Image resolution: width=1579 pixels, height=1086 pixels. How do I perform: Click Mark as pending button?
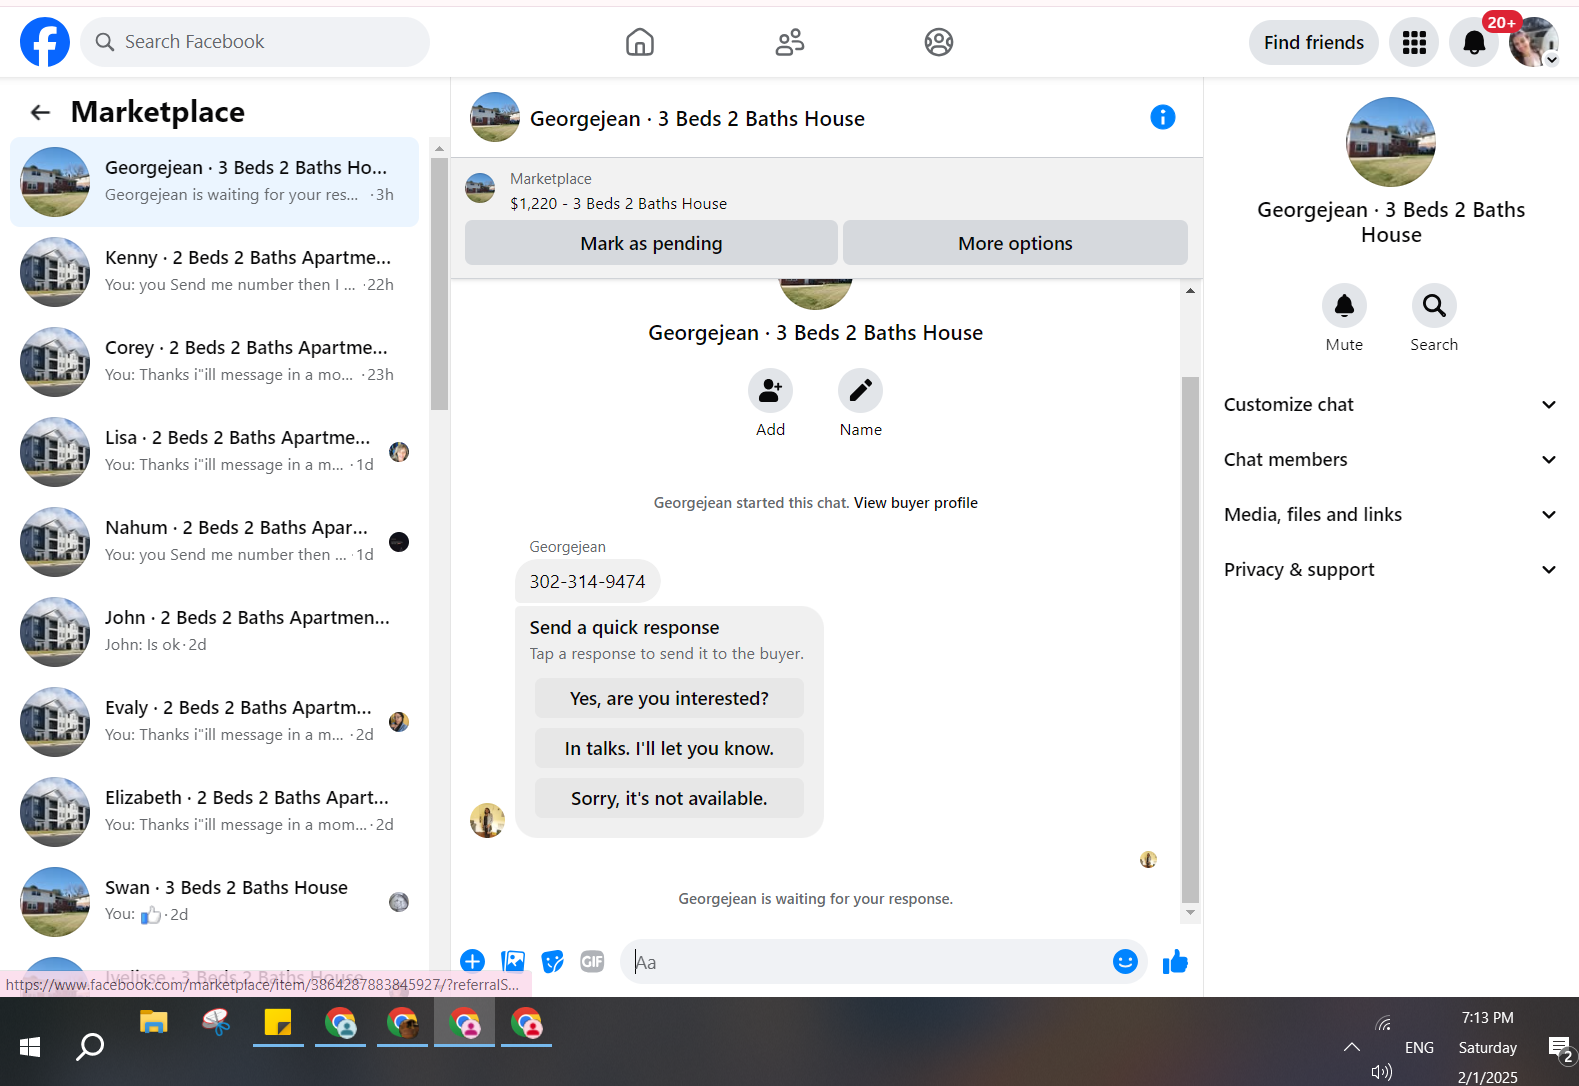click(x=651, y=243)
